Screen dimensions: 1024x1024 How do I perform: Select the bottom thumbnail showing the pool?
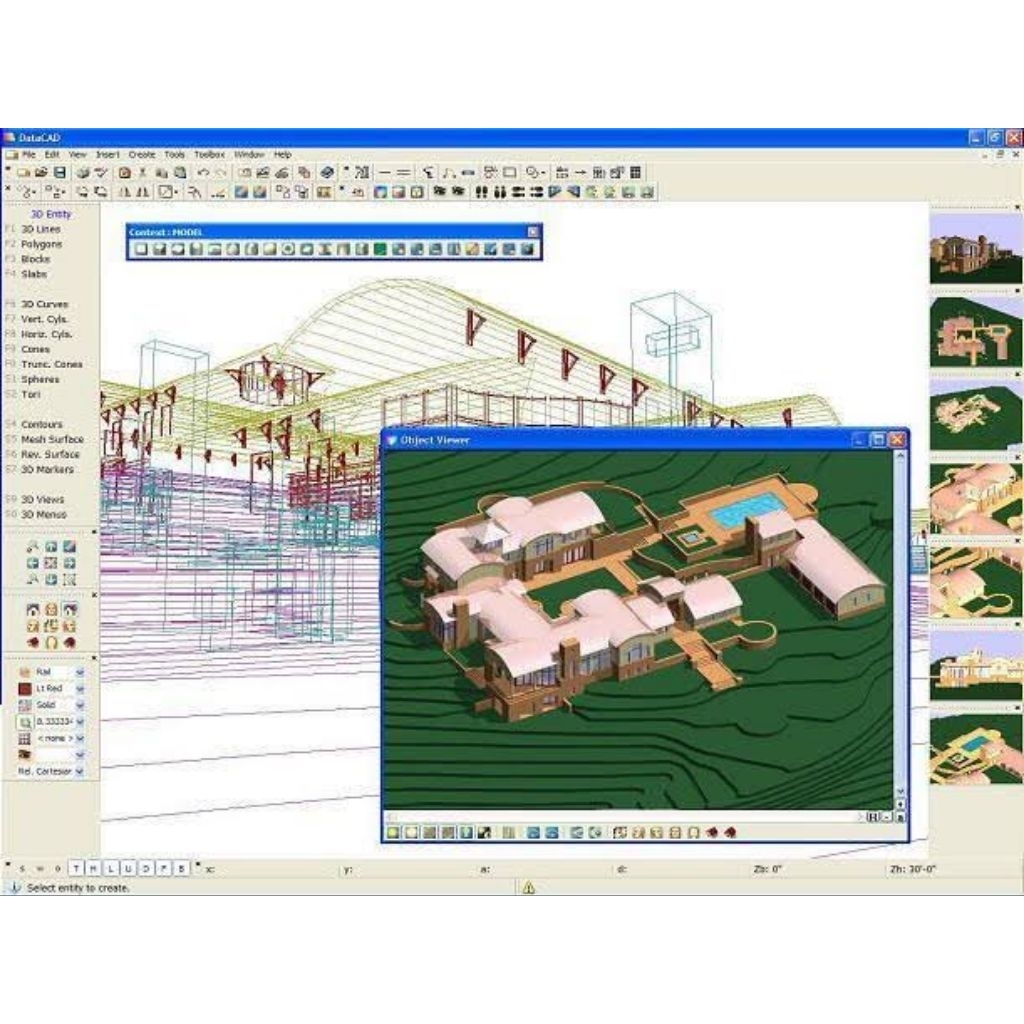click(975, 748)
